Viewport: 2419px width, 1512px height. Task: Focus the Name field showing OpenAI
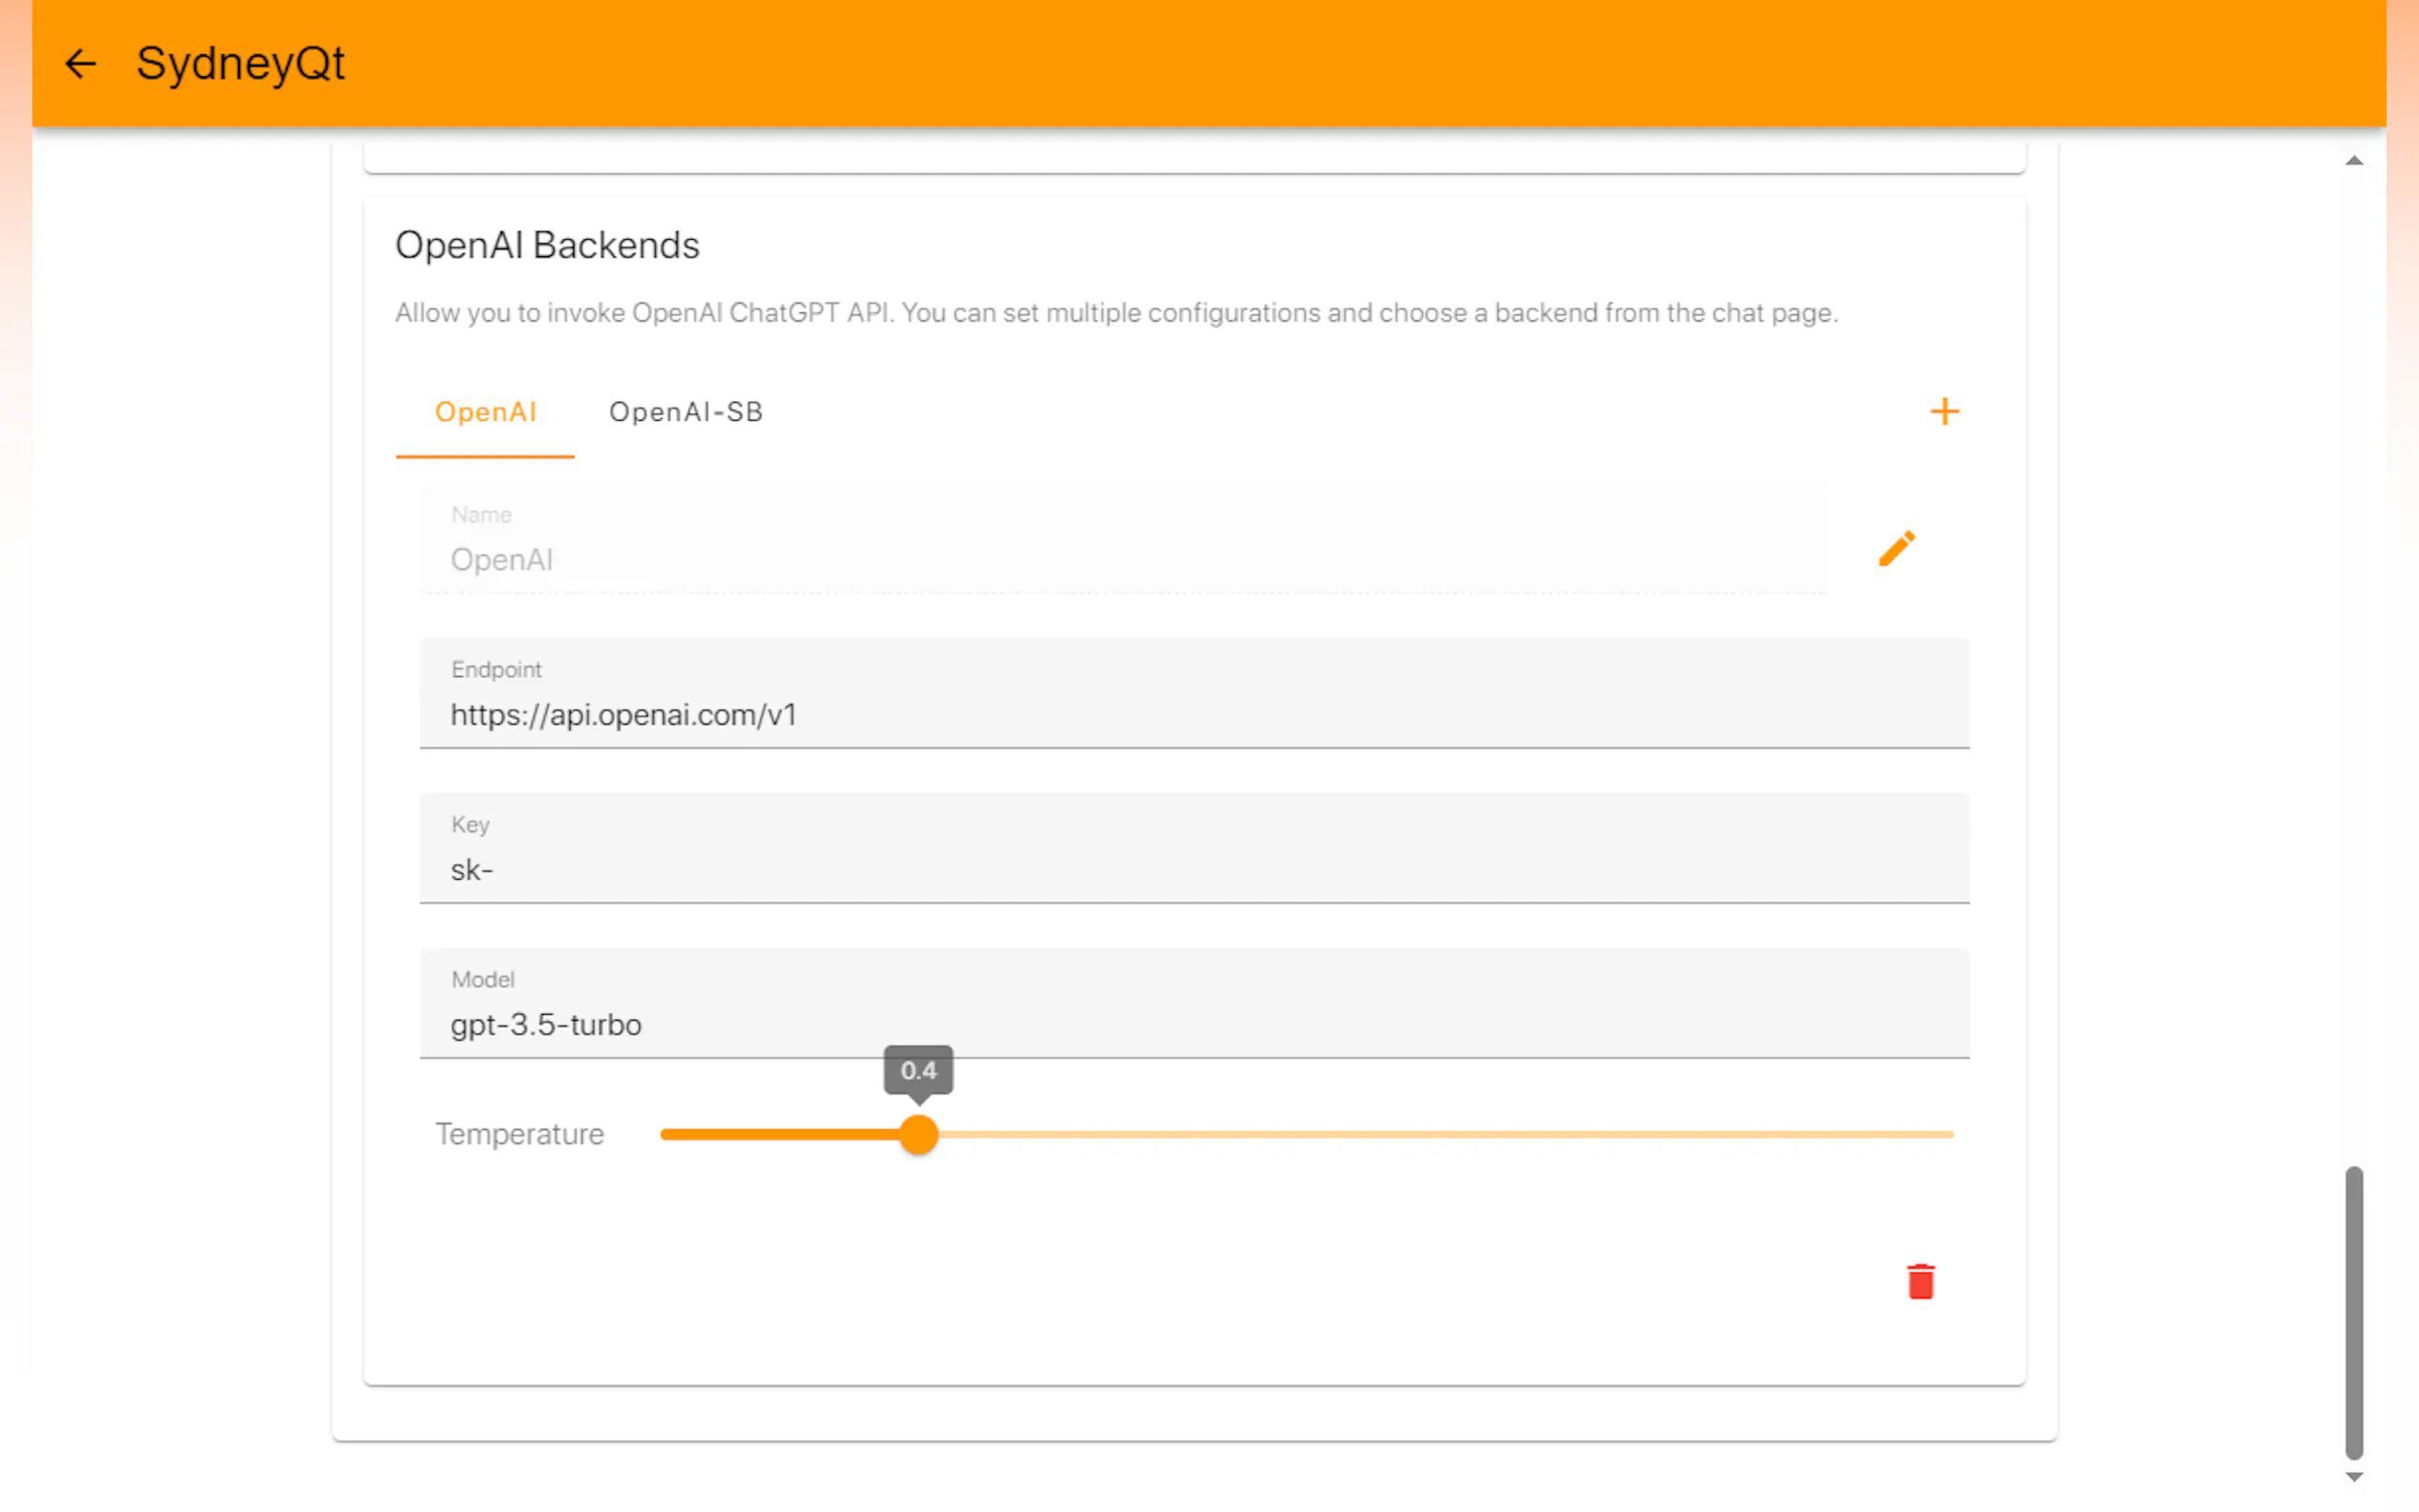click(x=1123, y=540)
